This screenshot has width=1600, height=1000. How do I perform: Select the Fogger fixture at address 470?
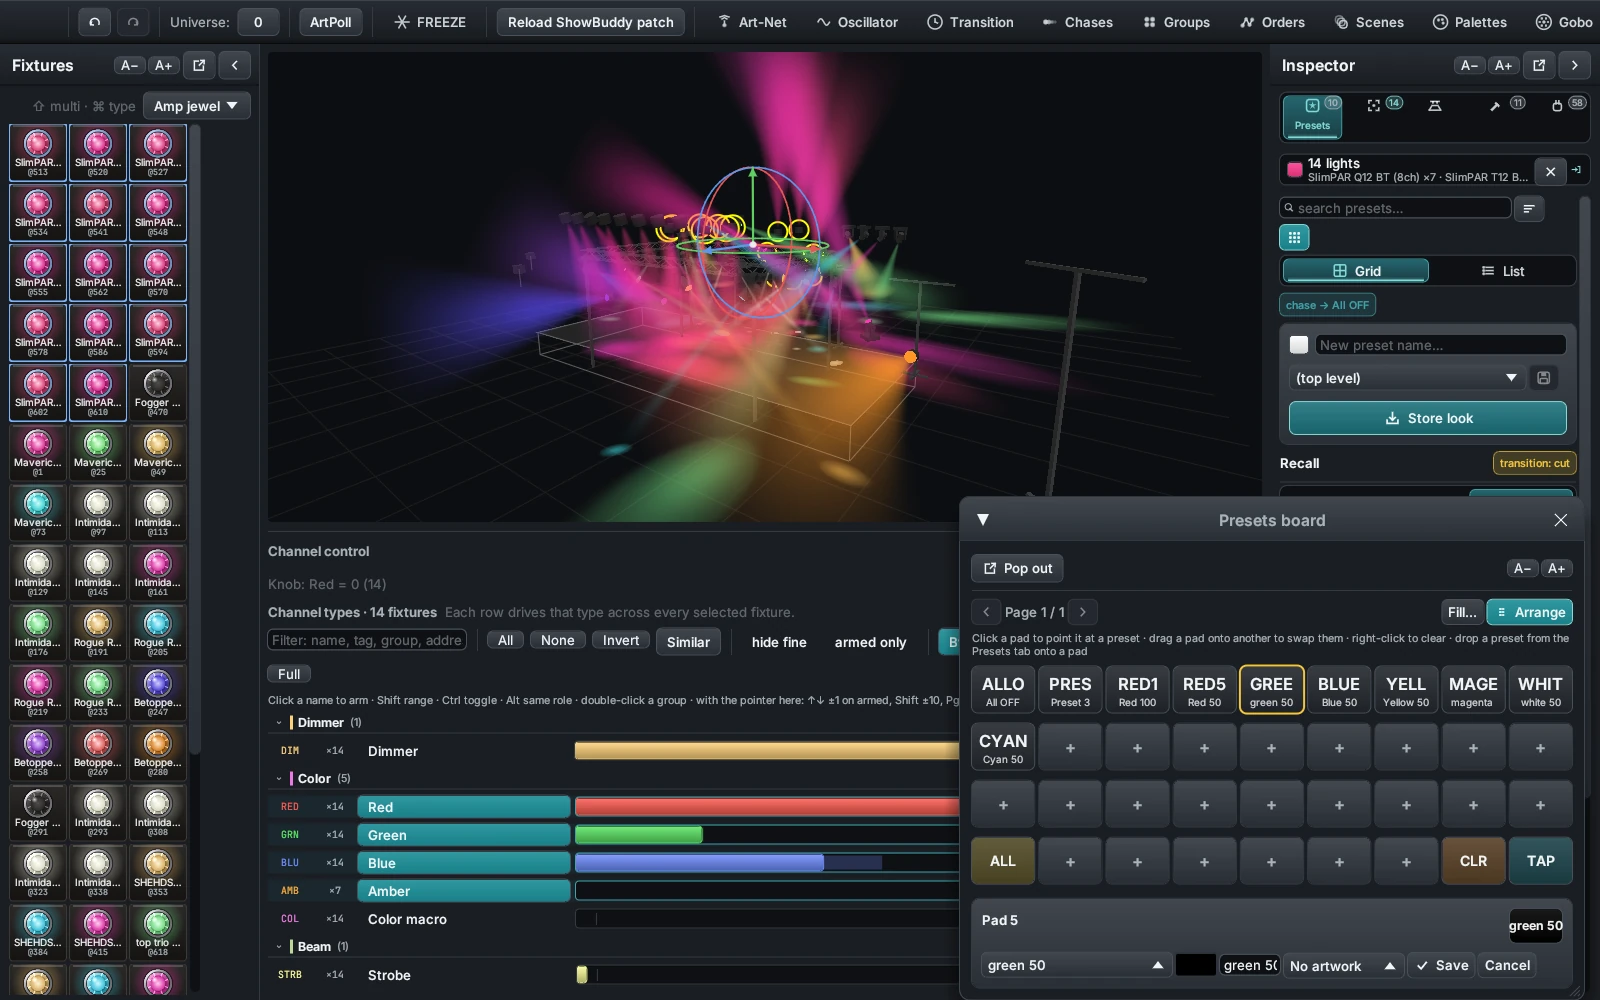[x=158, y=393]
